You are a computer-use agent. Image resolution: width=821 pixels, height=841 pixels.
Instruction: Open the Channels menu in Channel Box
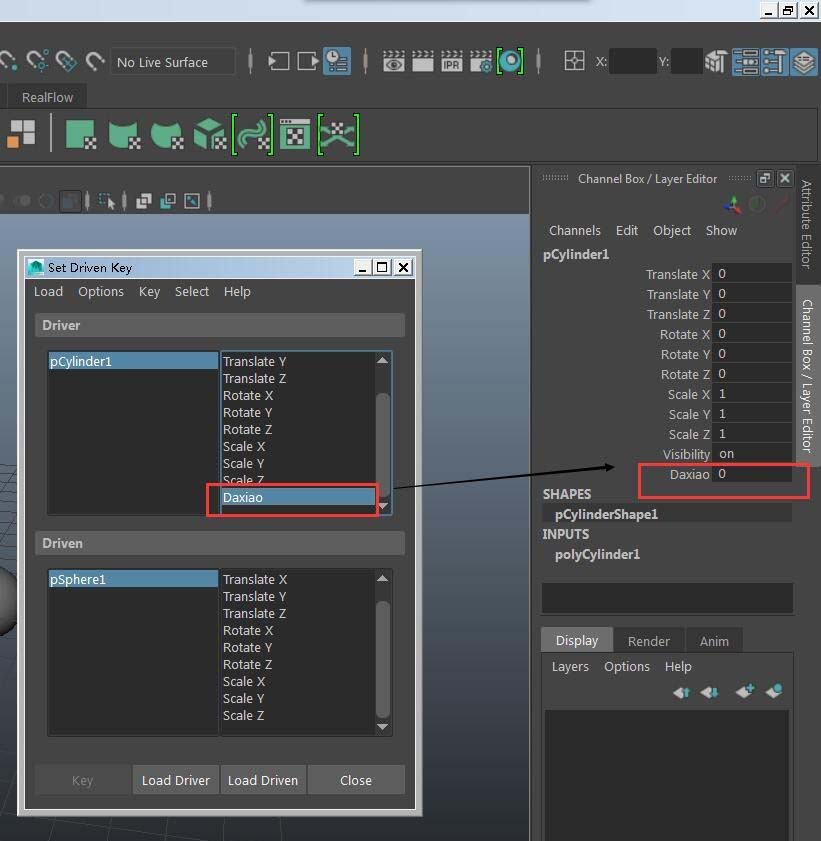coord(574,231)
